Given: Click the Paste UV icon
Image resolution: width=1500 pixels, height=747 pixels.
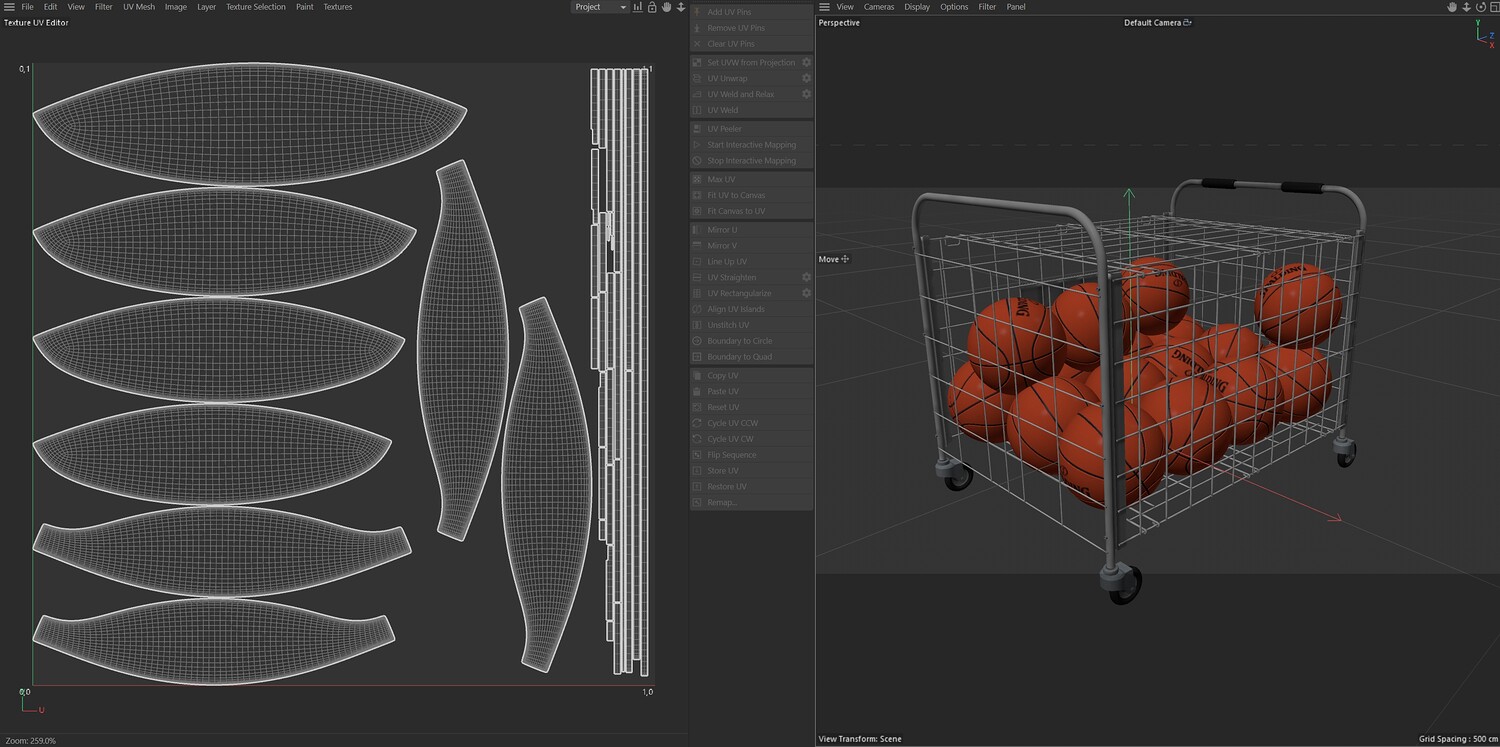Looking at the screenshot, I should tap(697, 391).
